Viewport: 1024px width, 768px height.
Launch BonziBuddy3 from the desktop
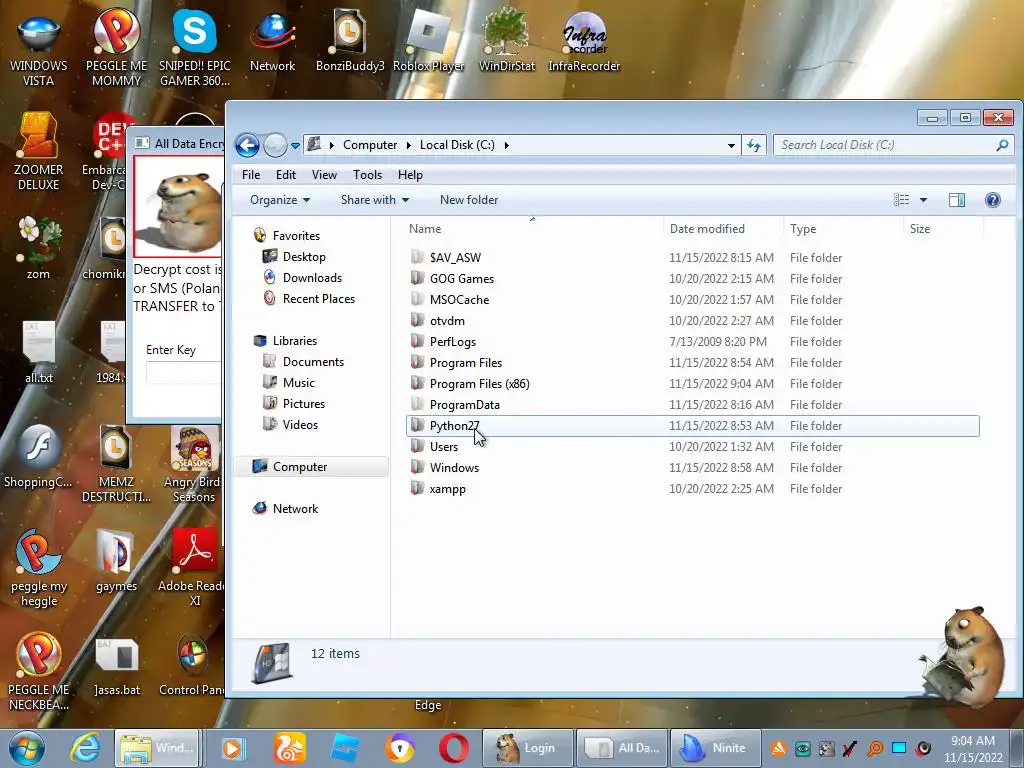[x=350, y=40]
